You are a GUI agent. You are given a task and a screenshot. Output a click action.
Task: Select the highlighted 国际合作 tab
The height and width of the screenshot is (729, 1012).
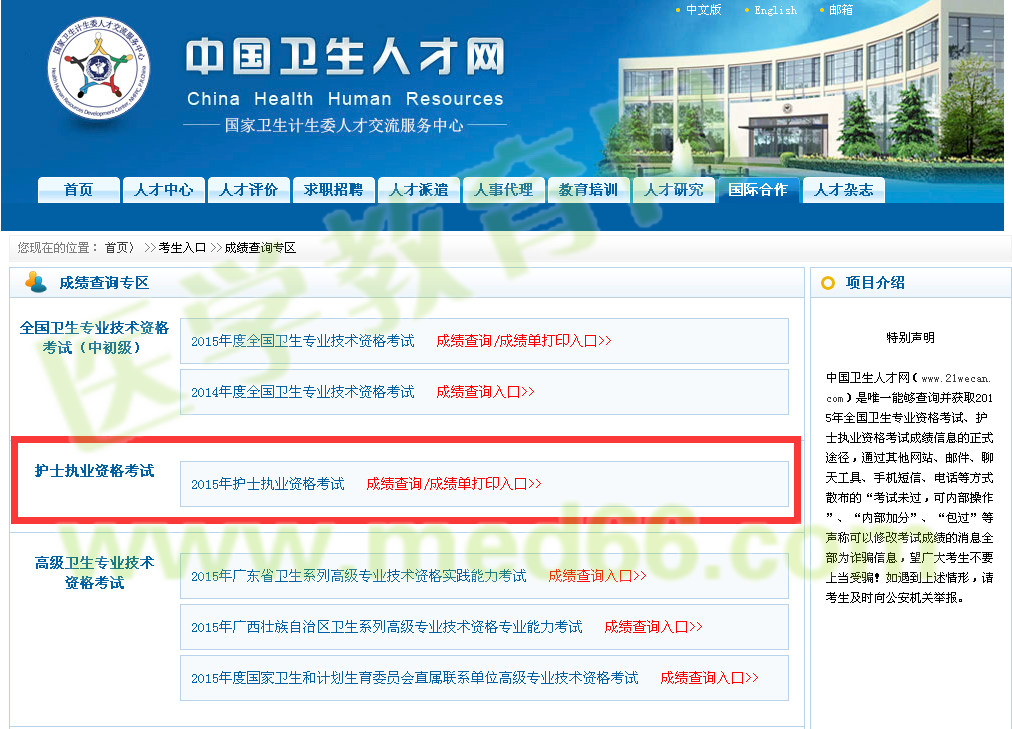point(758,189)
